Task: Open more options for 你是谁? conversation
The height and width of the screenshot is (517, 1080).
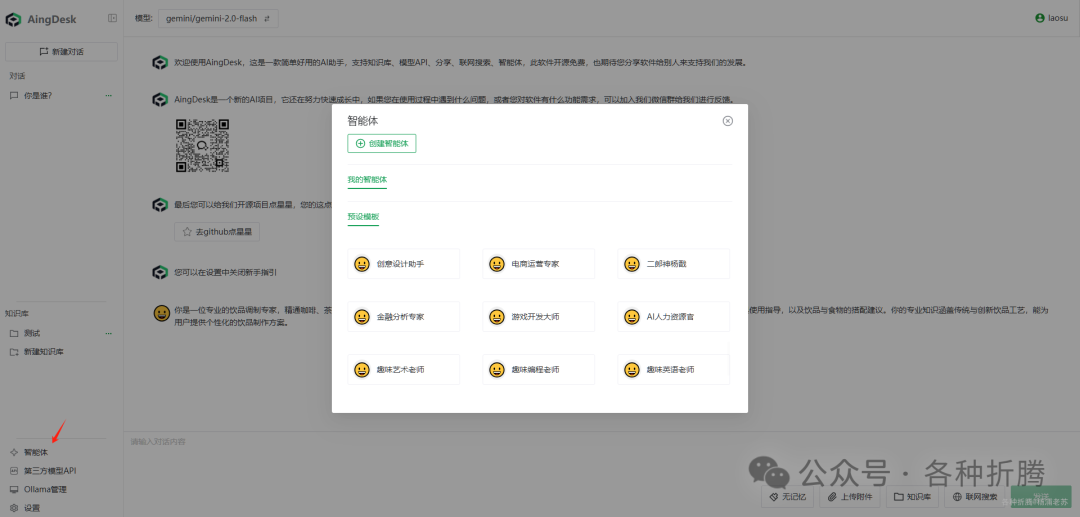Action: tap(108, 96)
